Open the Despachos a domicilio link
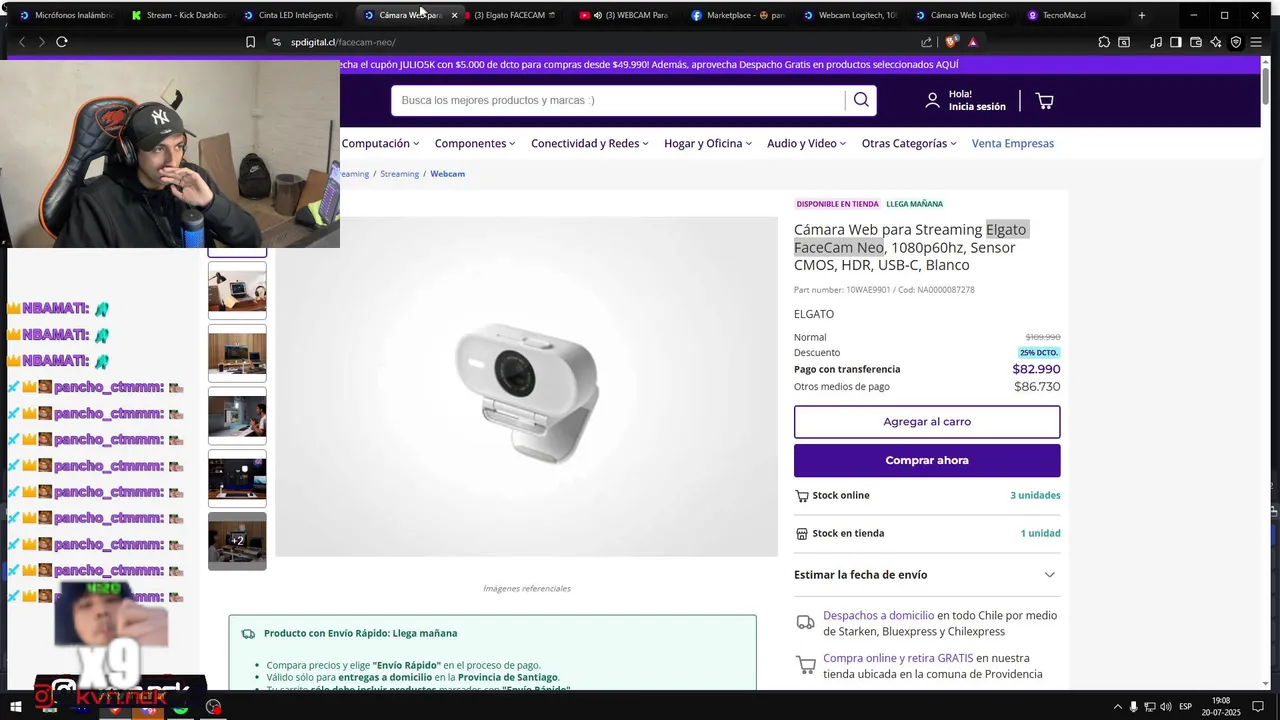This screenshot has height=720, width=1280. pyautogui.click(x=878, y=616)
